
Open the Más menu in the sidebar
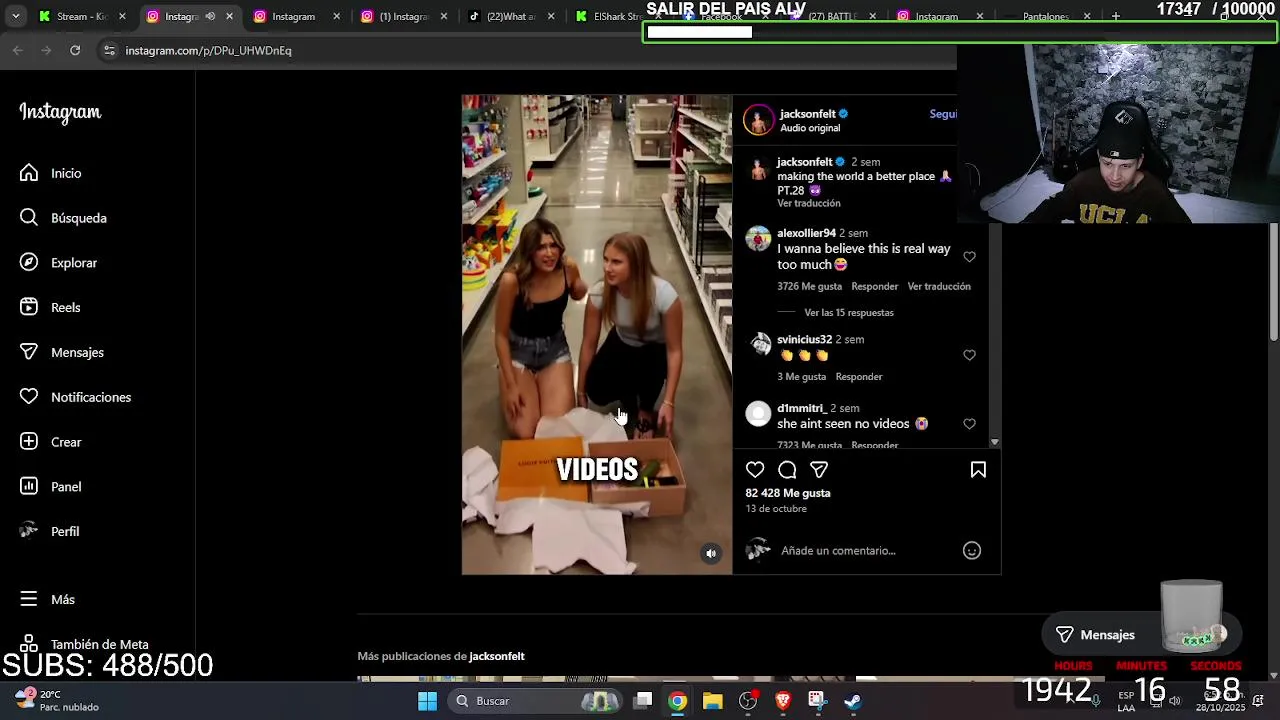point(47,599)
